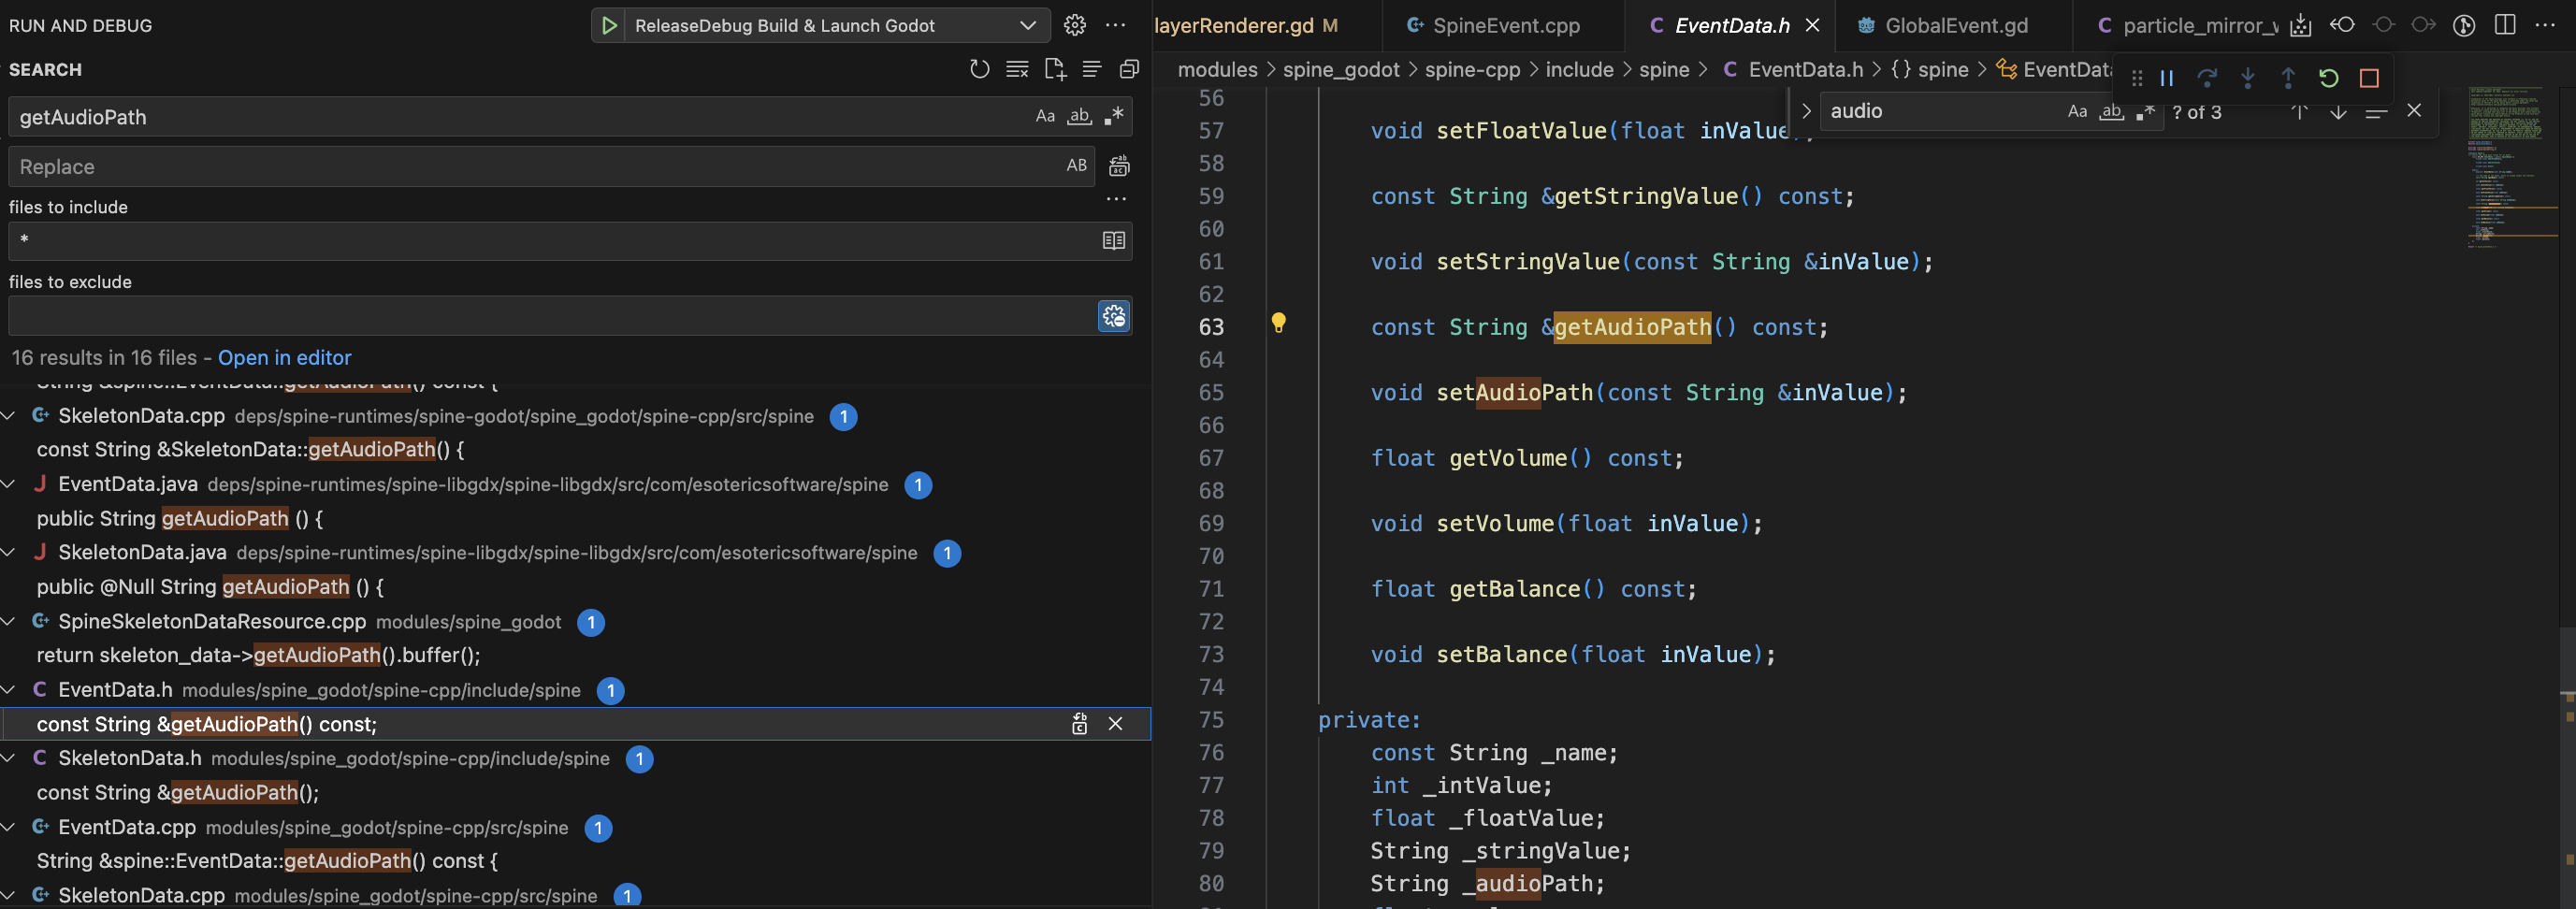Toggle match case in the search panel

[1046, 116]
